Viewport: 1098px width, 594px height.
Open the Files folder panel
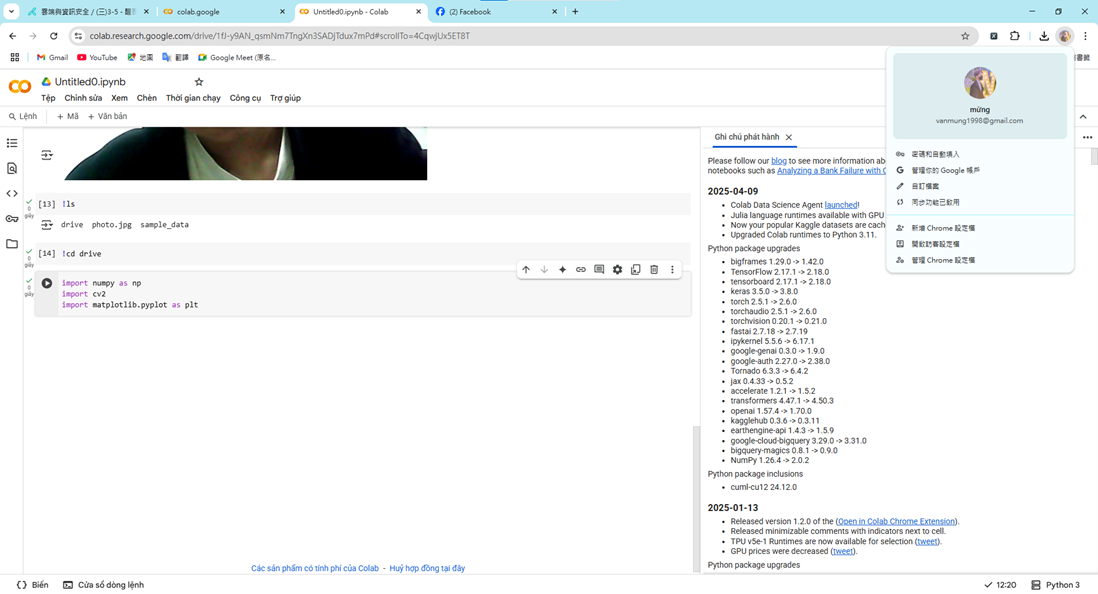pos(12,244)
